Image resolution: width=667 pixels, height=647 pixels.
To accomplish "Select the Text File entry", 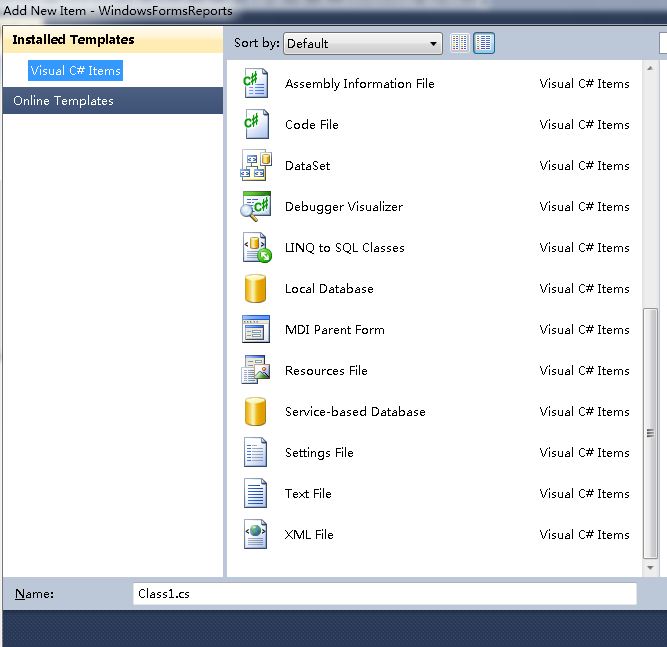I will [x=308, y=493].
